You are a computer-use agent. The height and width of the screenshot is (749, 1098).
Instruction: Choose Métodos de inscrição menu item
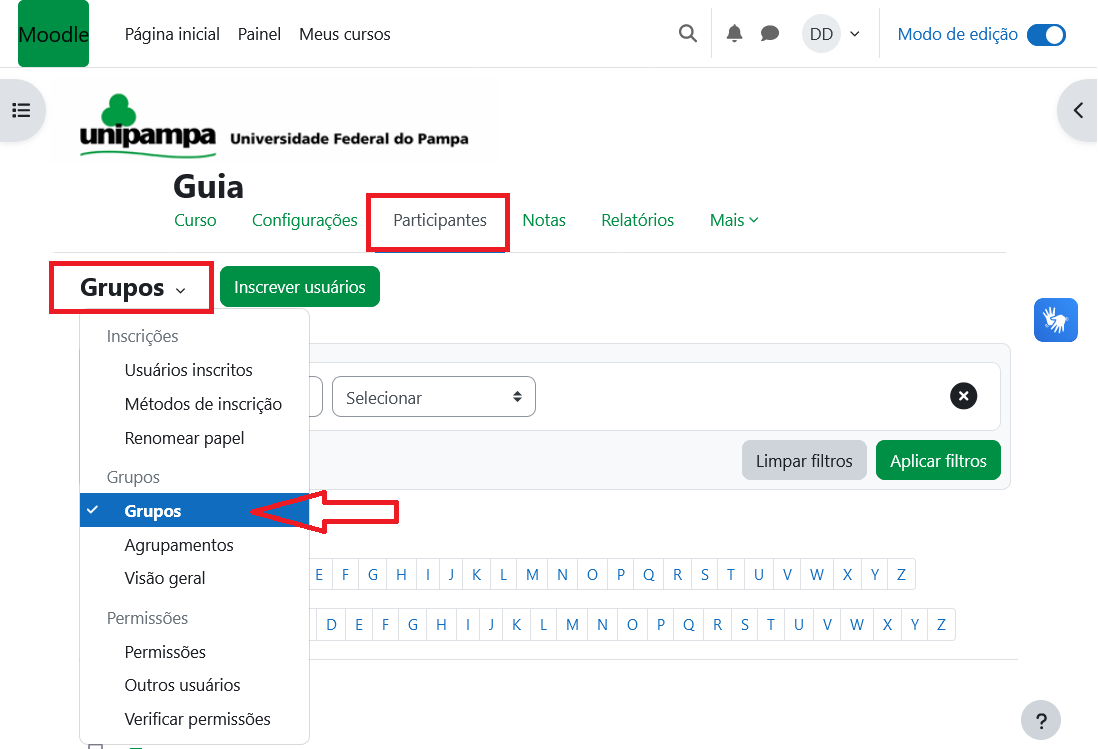[203, 404]
